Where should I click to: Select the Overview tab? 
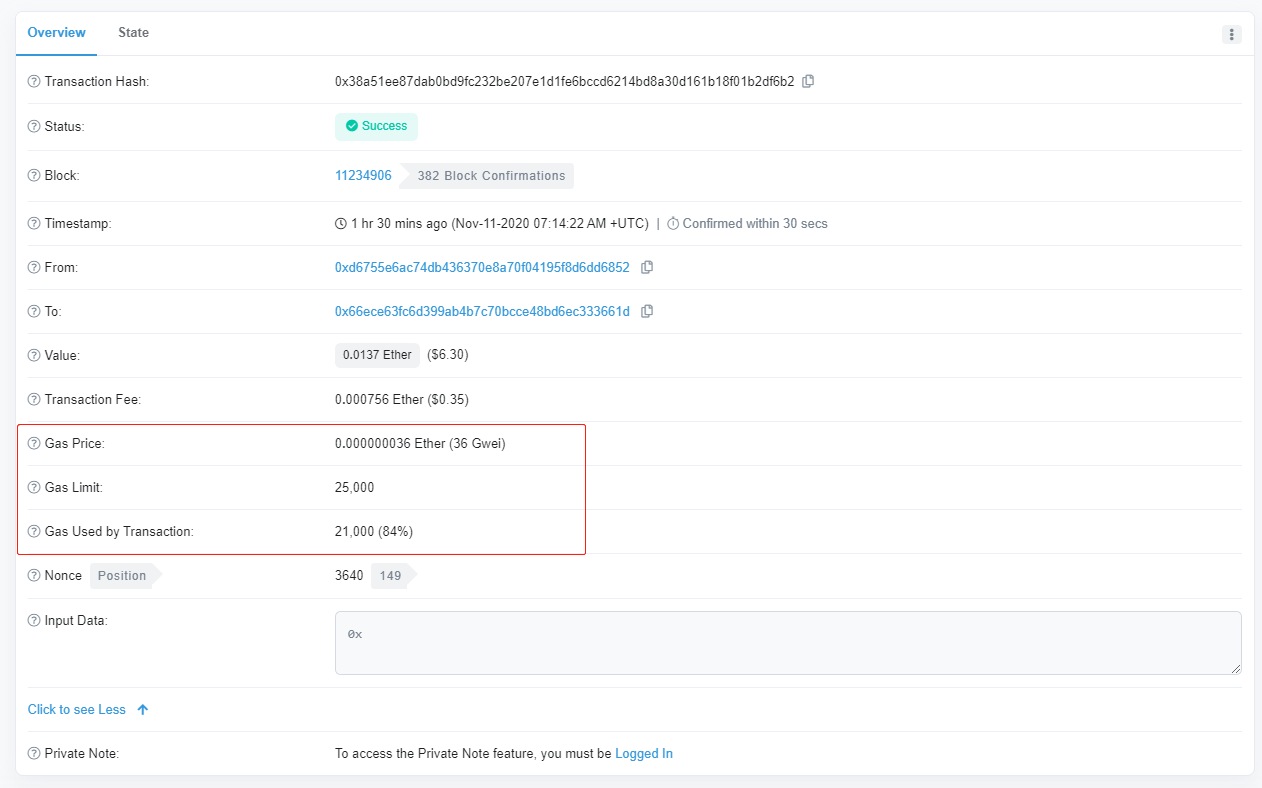(56, 33)
